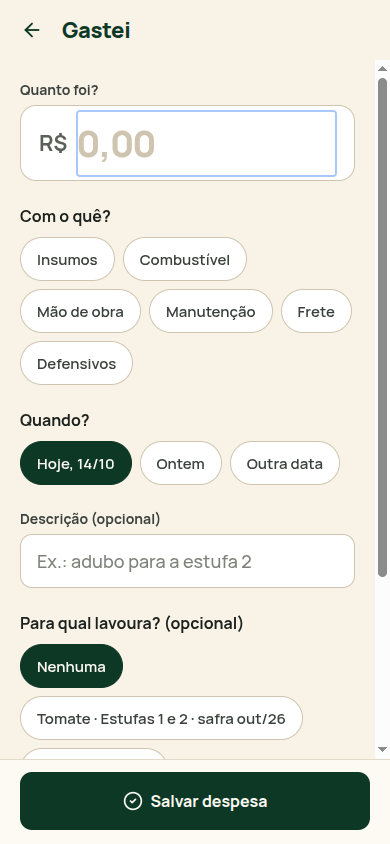Viewport: 390px width, 844px height.
Task: Select the Defensivos category
Action: tap(76, 363)
